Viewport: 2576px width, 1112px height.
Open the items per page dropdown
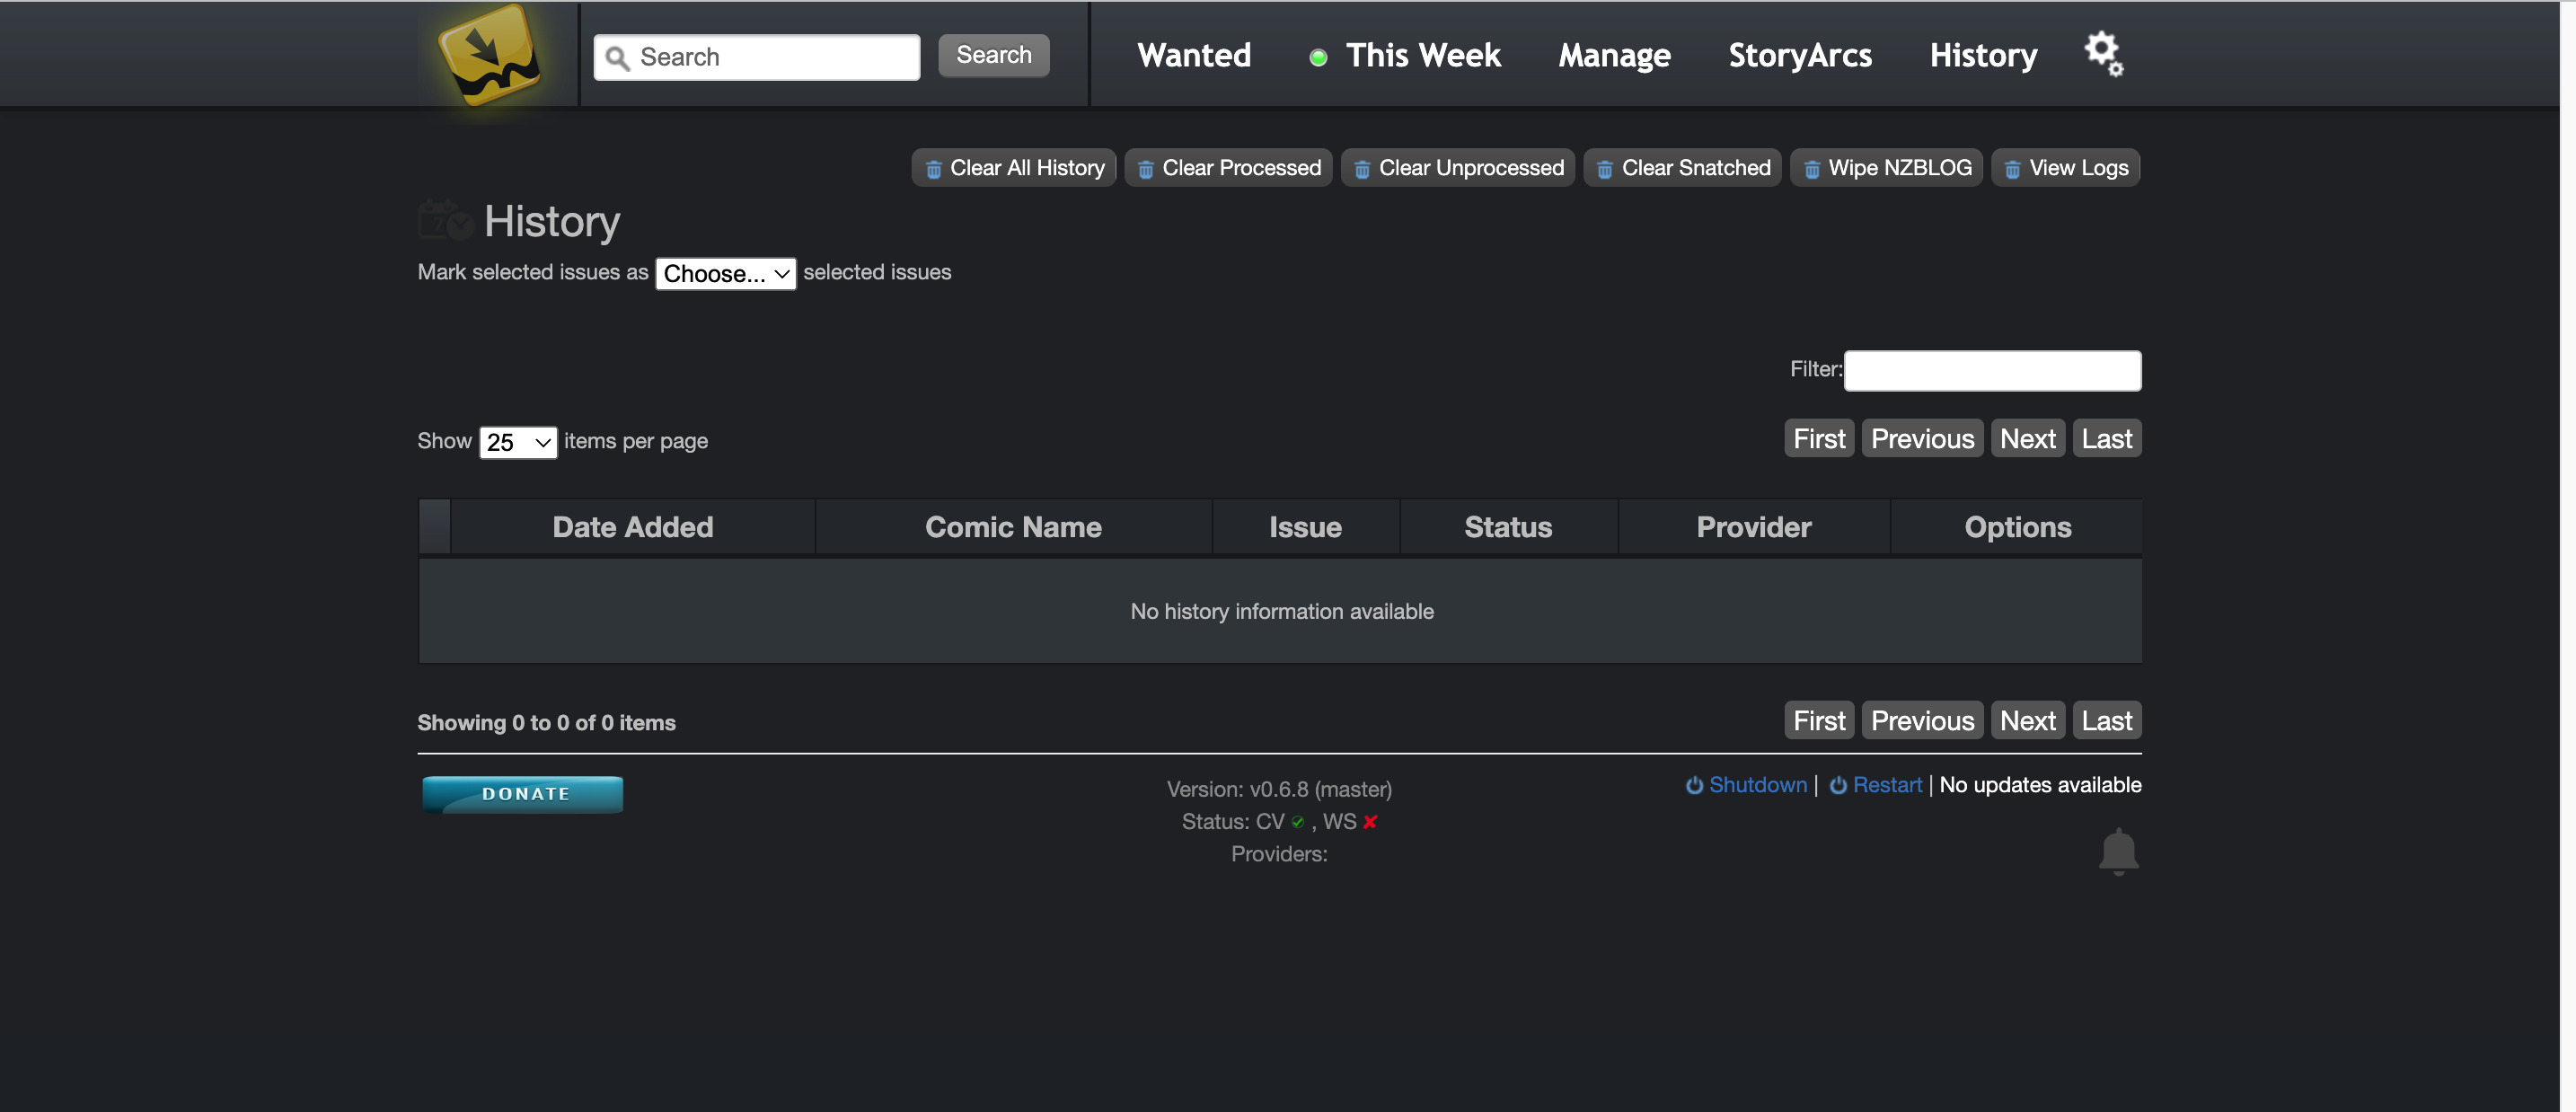tap(517, 442)
